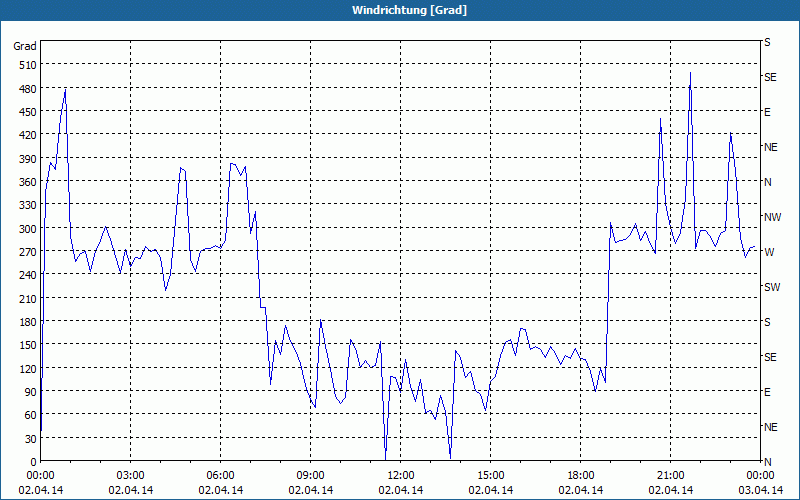Select the 03.04.14 date label

click(760, 490)
